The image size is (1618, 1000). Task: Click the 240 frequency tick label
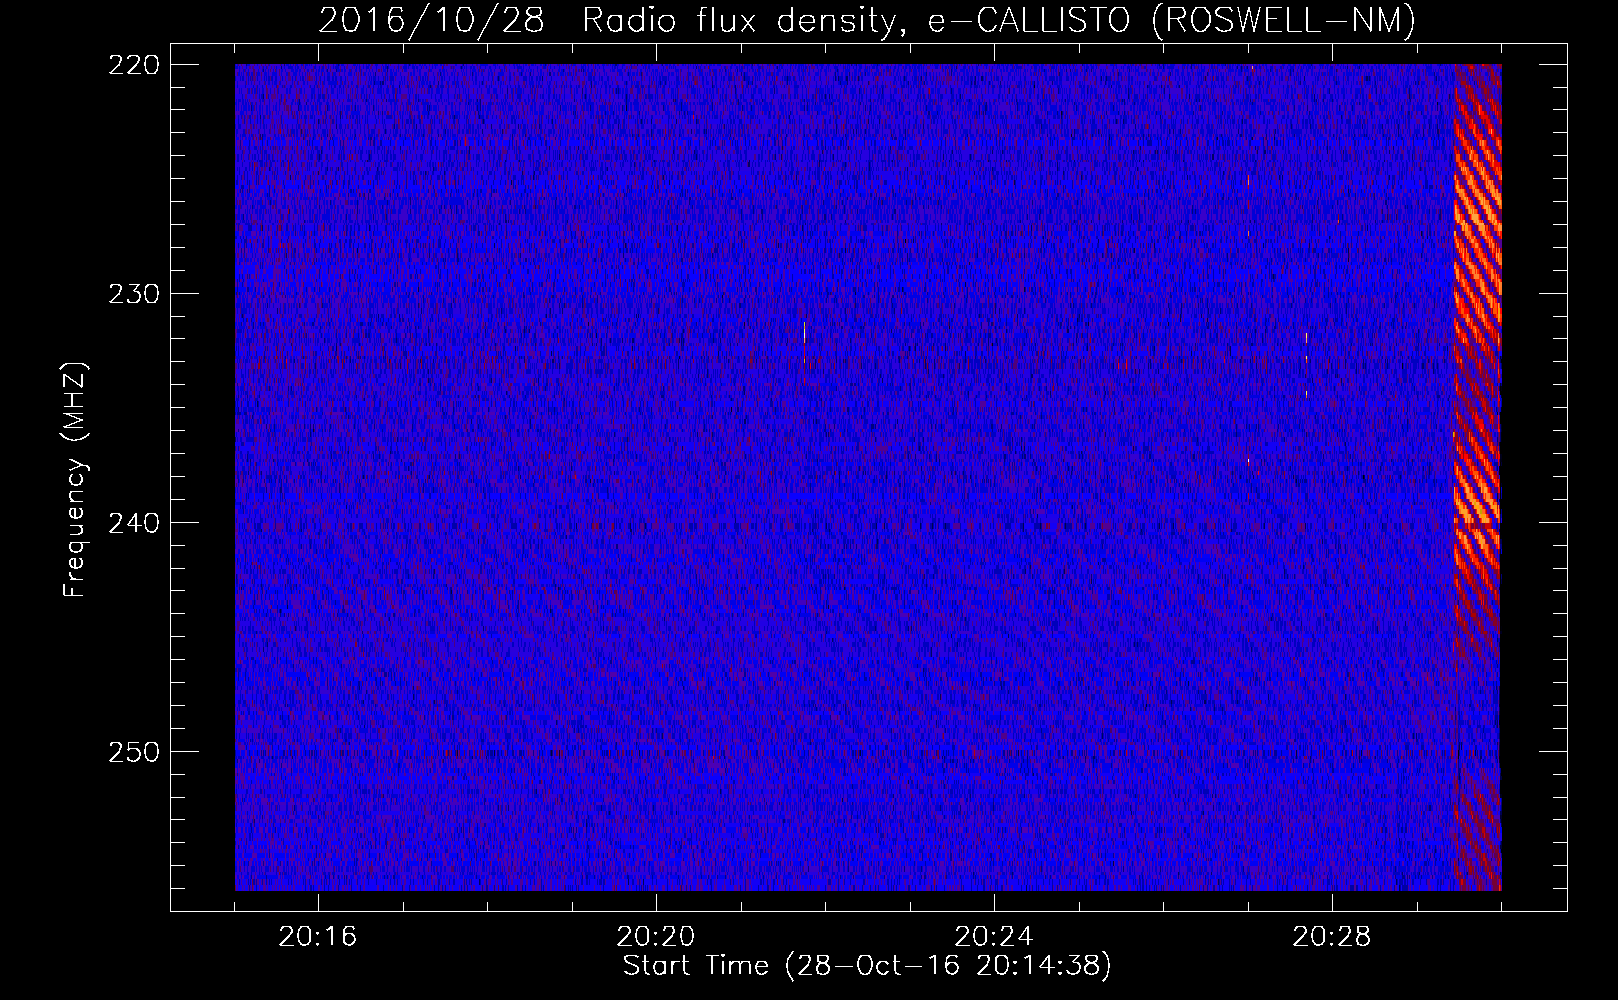point(133,522)
